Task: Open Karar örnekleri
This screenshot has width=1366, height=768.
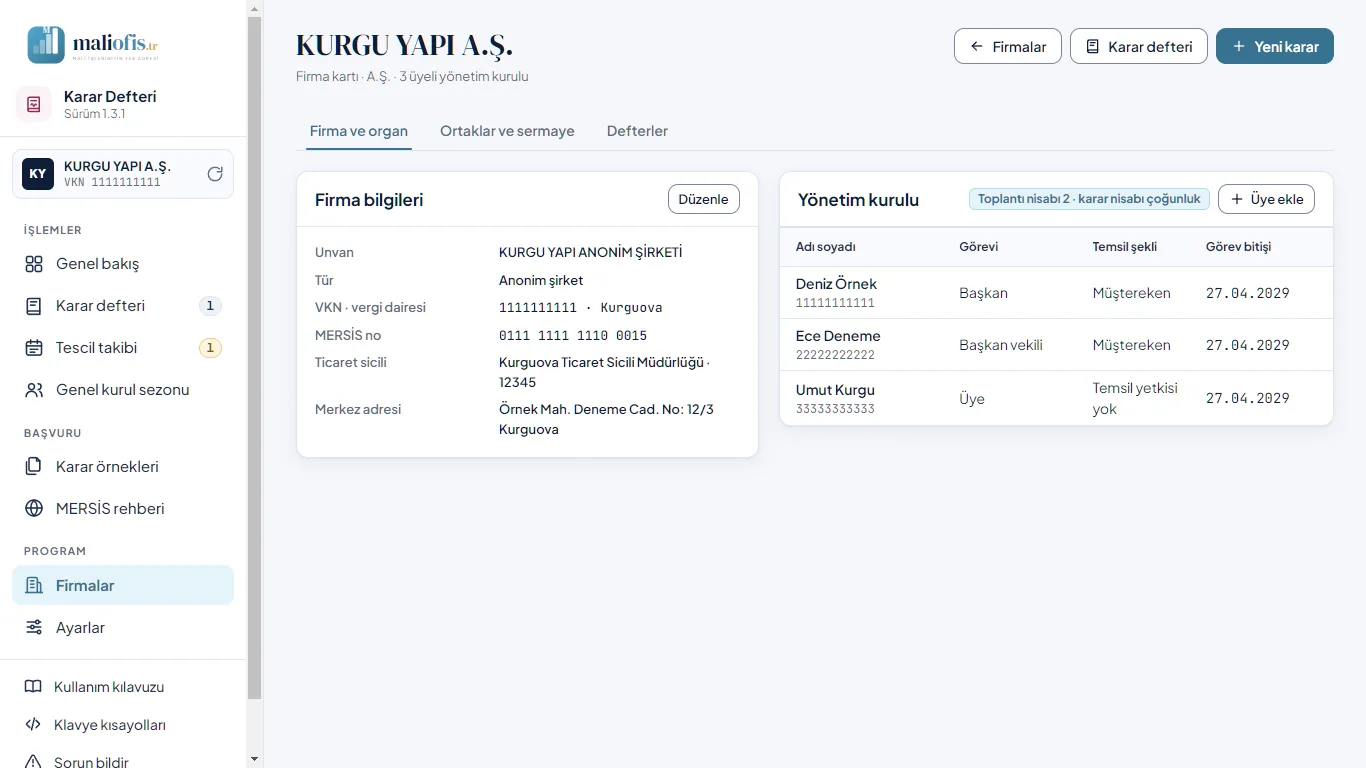Action: pyautogui.click(x=123, y=467)
